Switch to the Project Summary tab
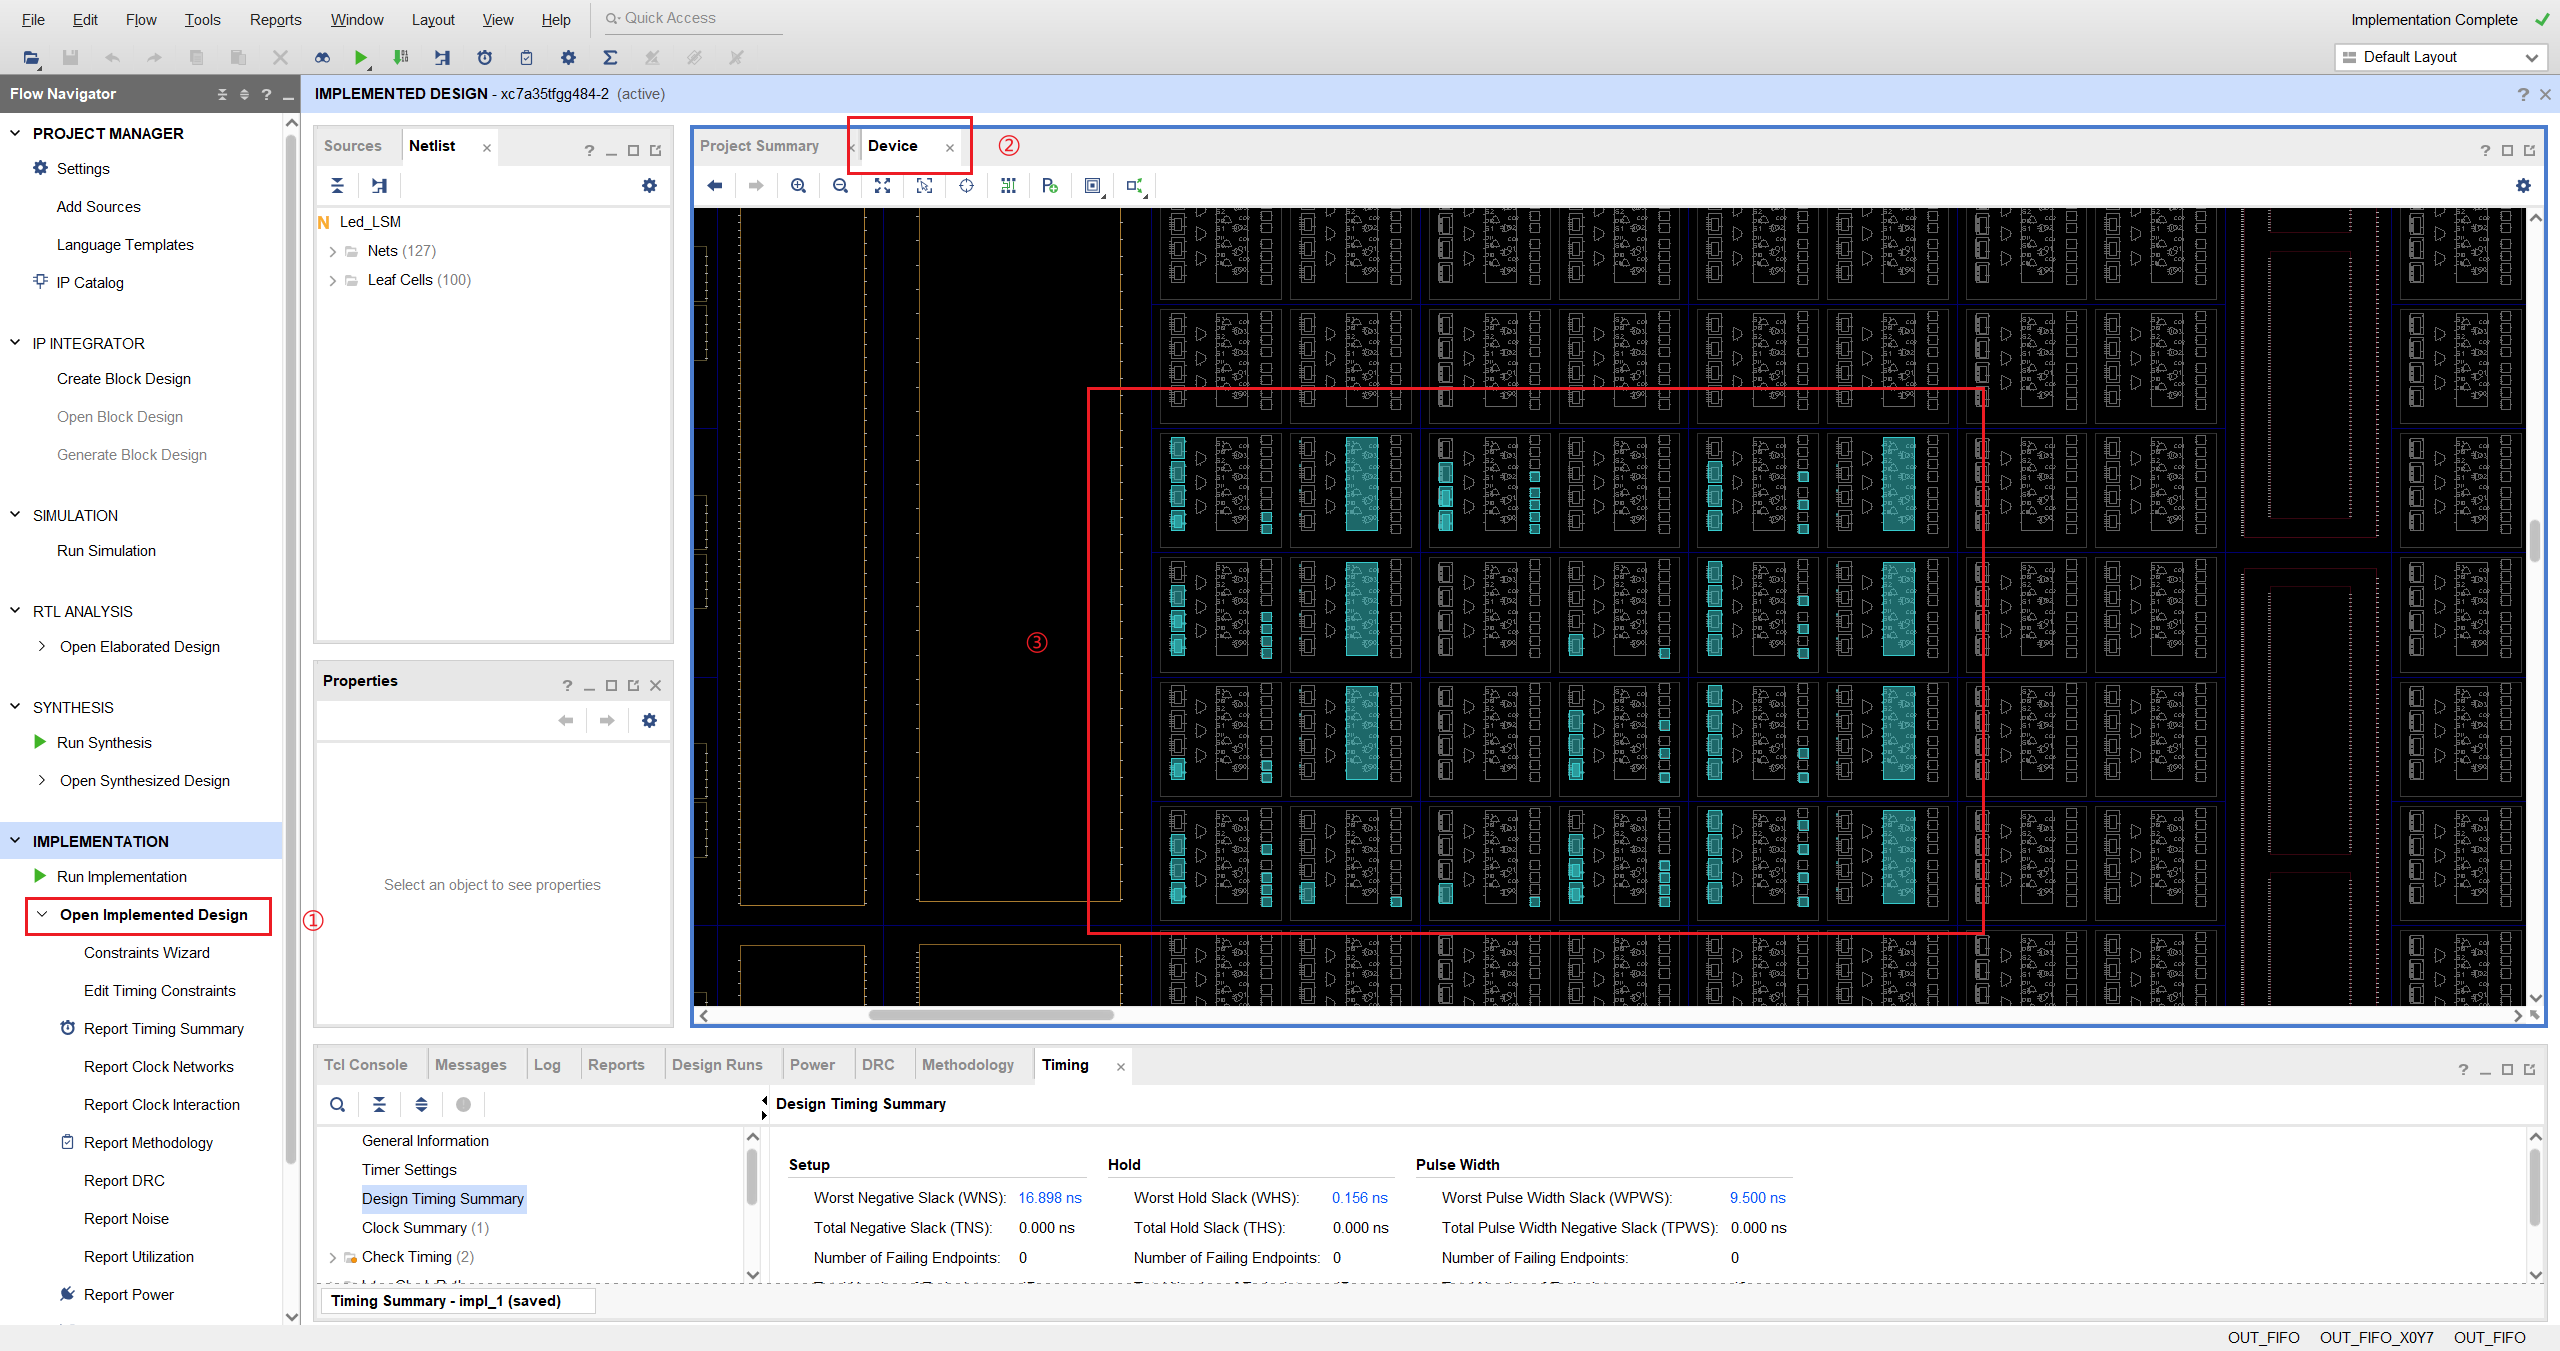2560x1351 pixels. click(x=759, y=146)
